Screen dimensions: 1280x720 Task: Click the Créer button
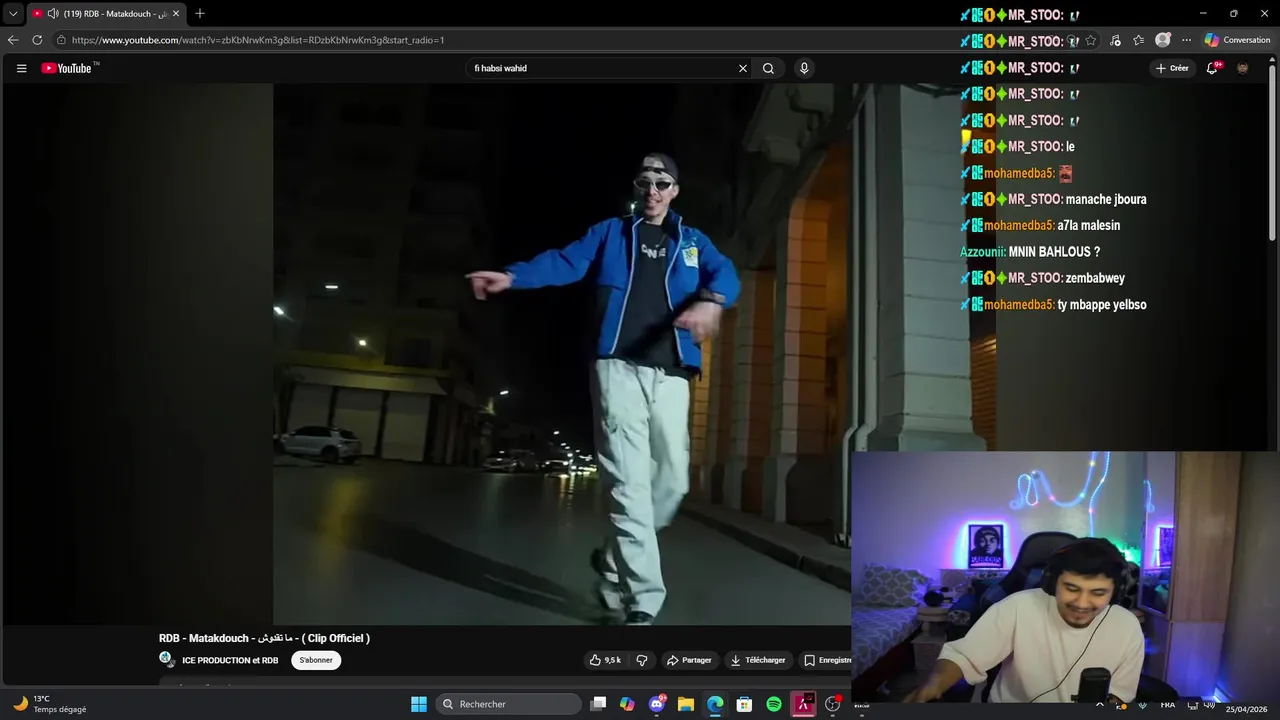pos(1172,68)
